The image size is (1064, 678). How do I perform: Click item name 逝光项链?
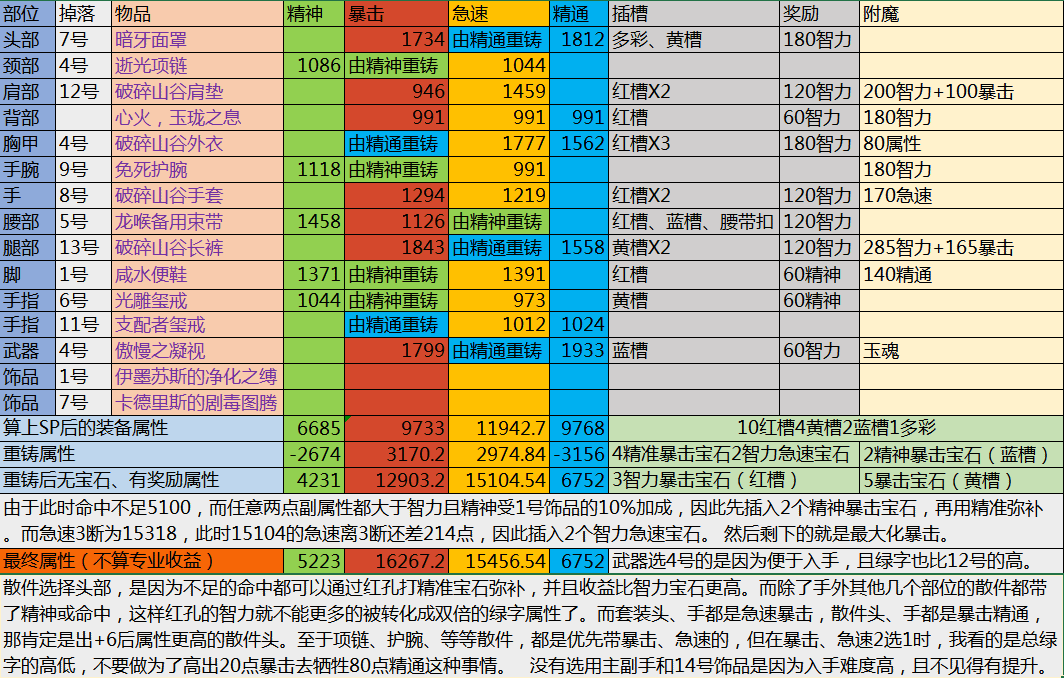click(197, 66)
